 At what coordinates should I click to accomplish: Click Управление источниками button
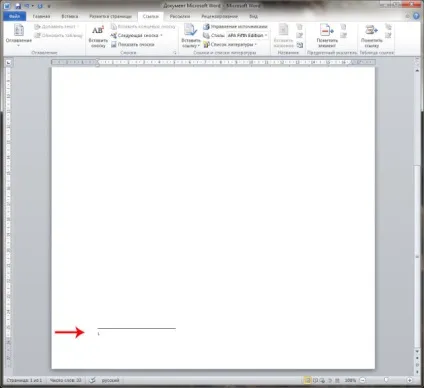point(235,26)
